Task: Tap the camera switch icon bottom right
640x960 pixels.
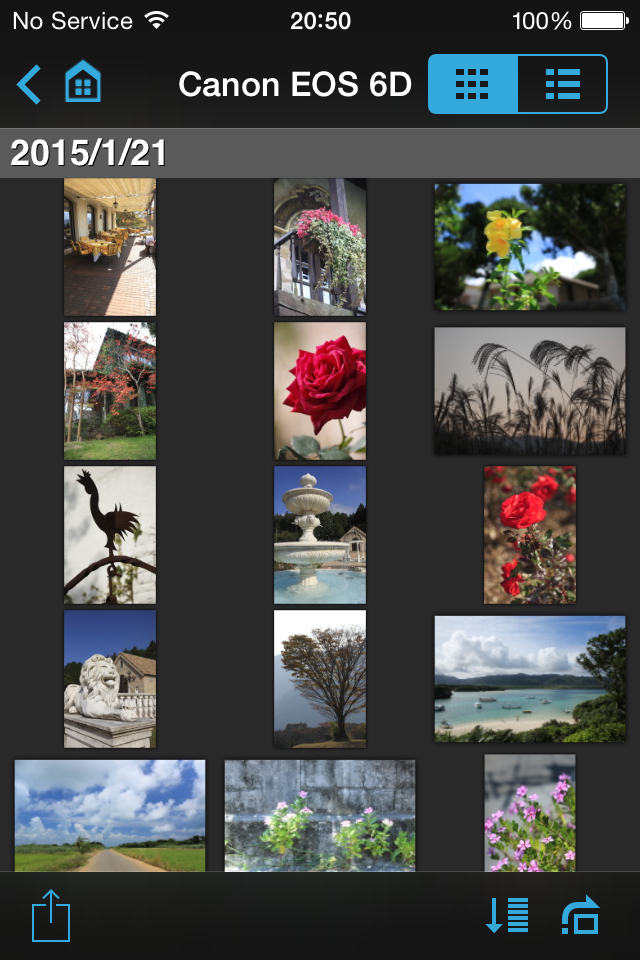Action: (581, 916)
